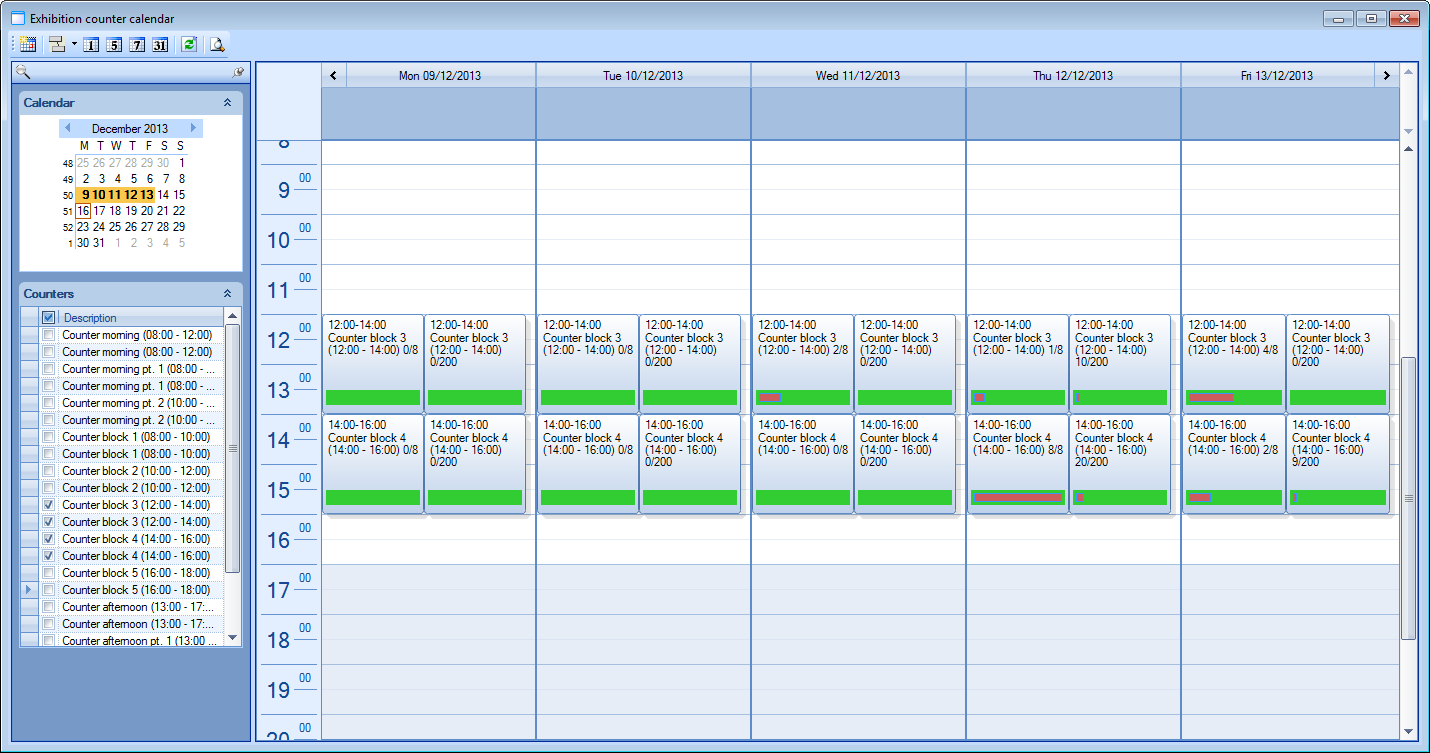Toggle the Description header select-all checkbox
Screen dimensions: 1430x753
pos(48,318)
